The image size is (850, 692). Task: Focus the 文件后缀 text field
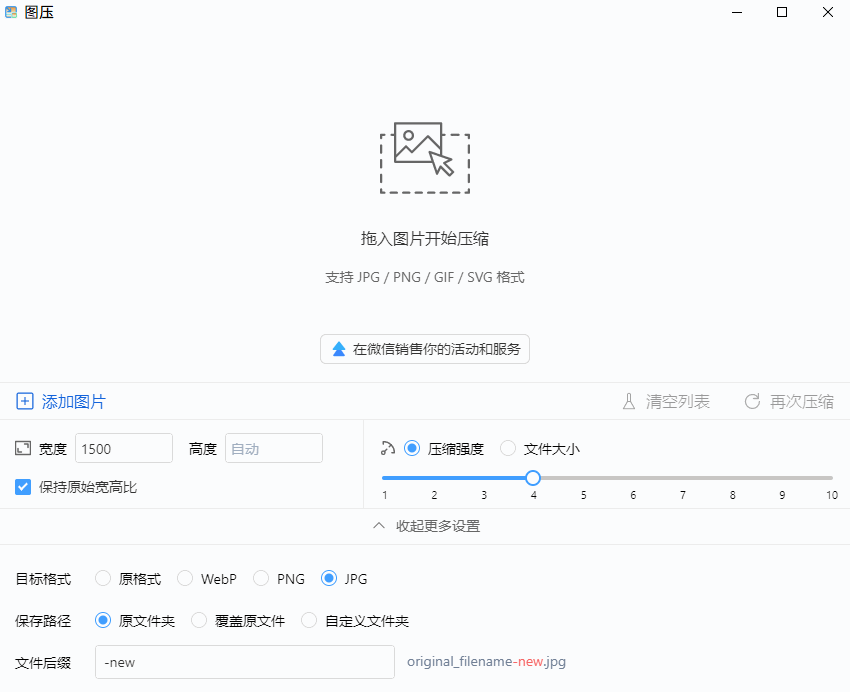(244, 662)
